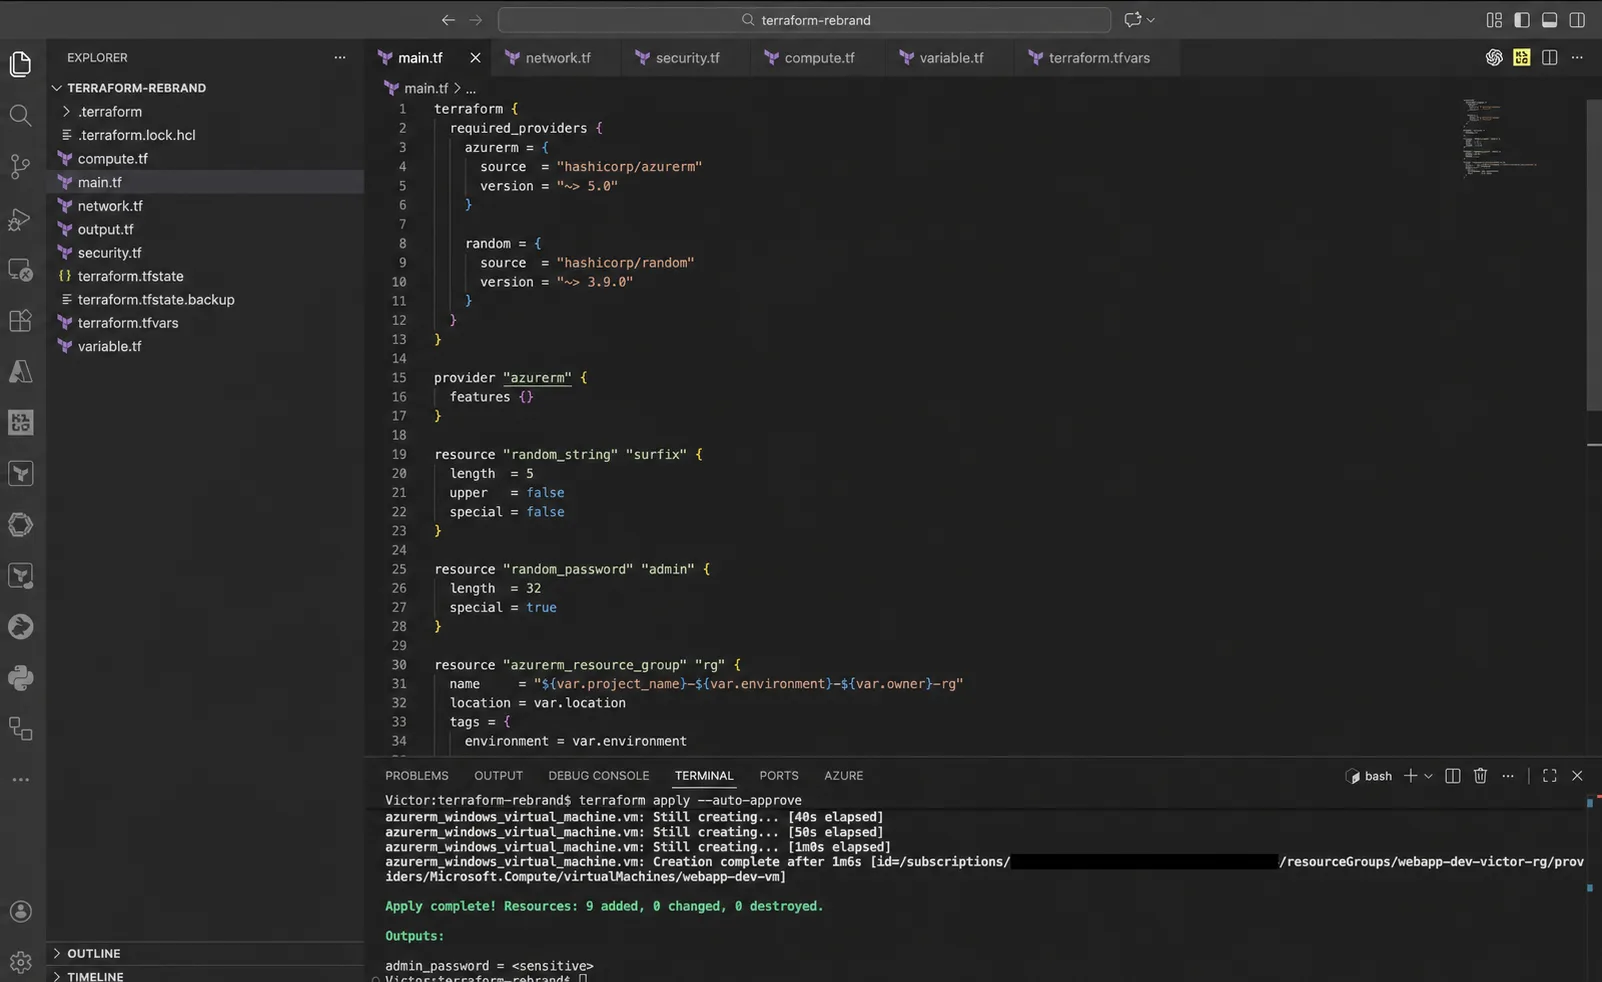
Task: Click the editor vertical scrollbar
Action: pyautogui.click(x=1594, y=255)
